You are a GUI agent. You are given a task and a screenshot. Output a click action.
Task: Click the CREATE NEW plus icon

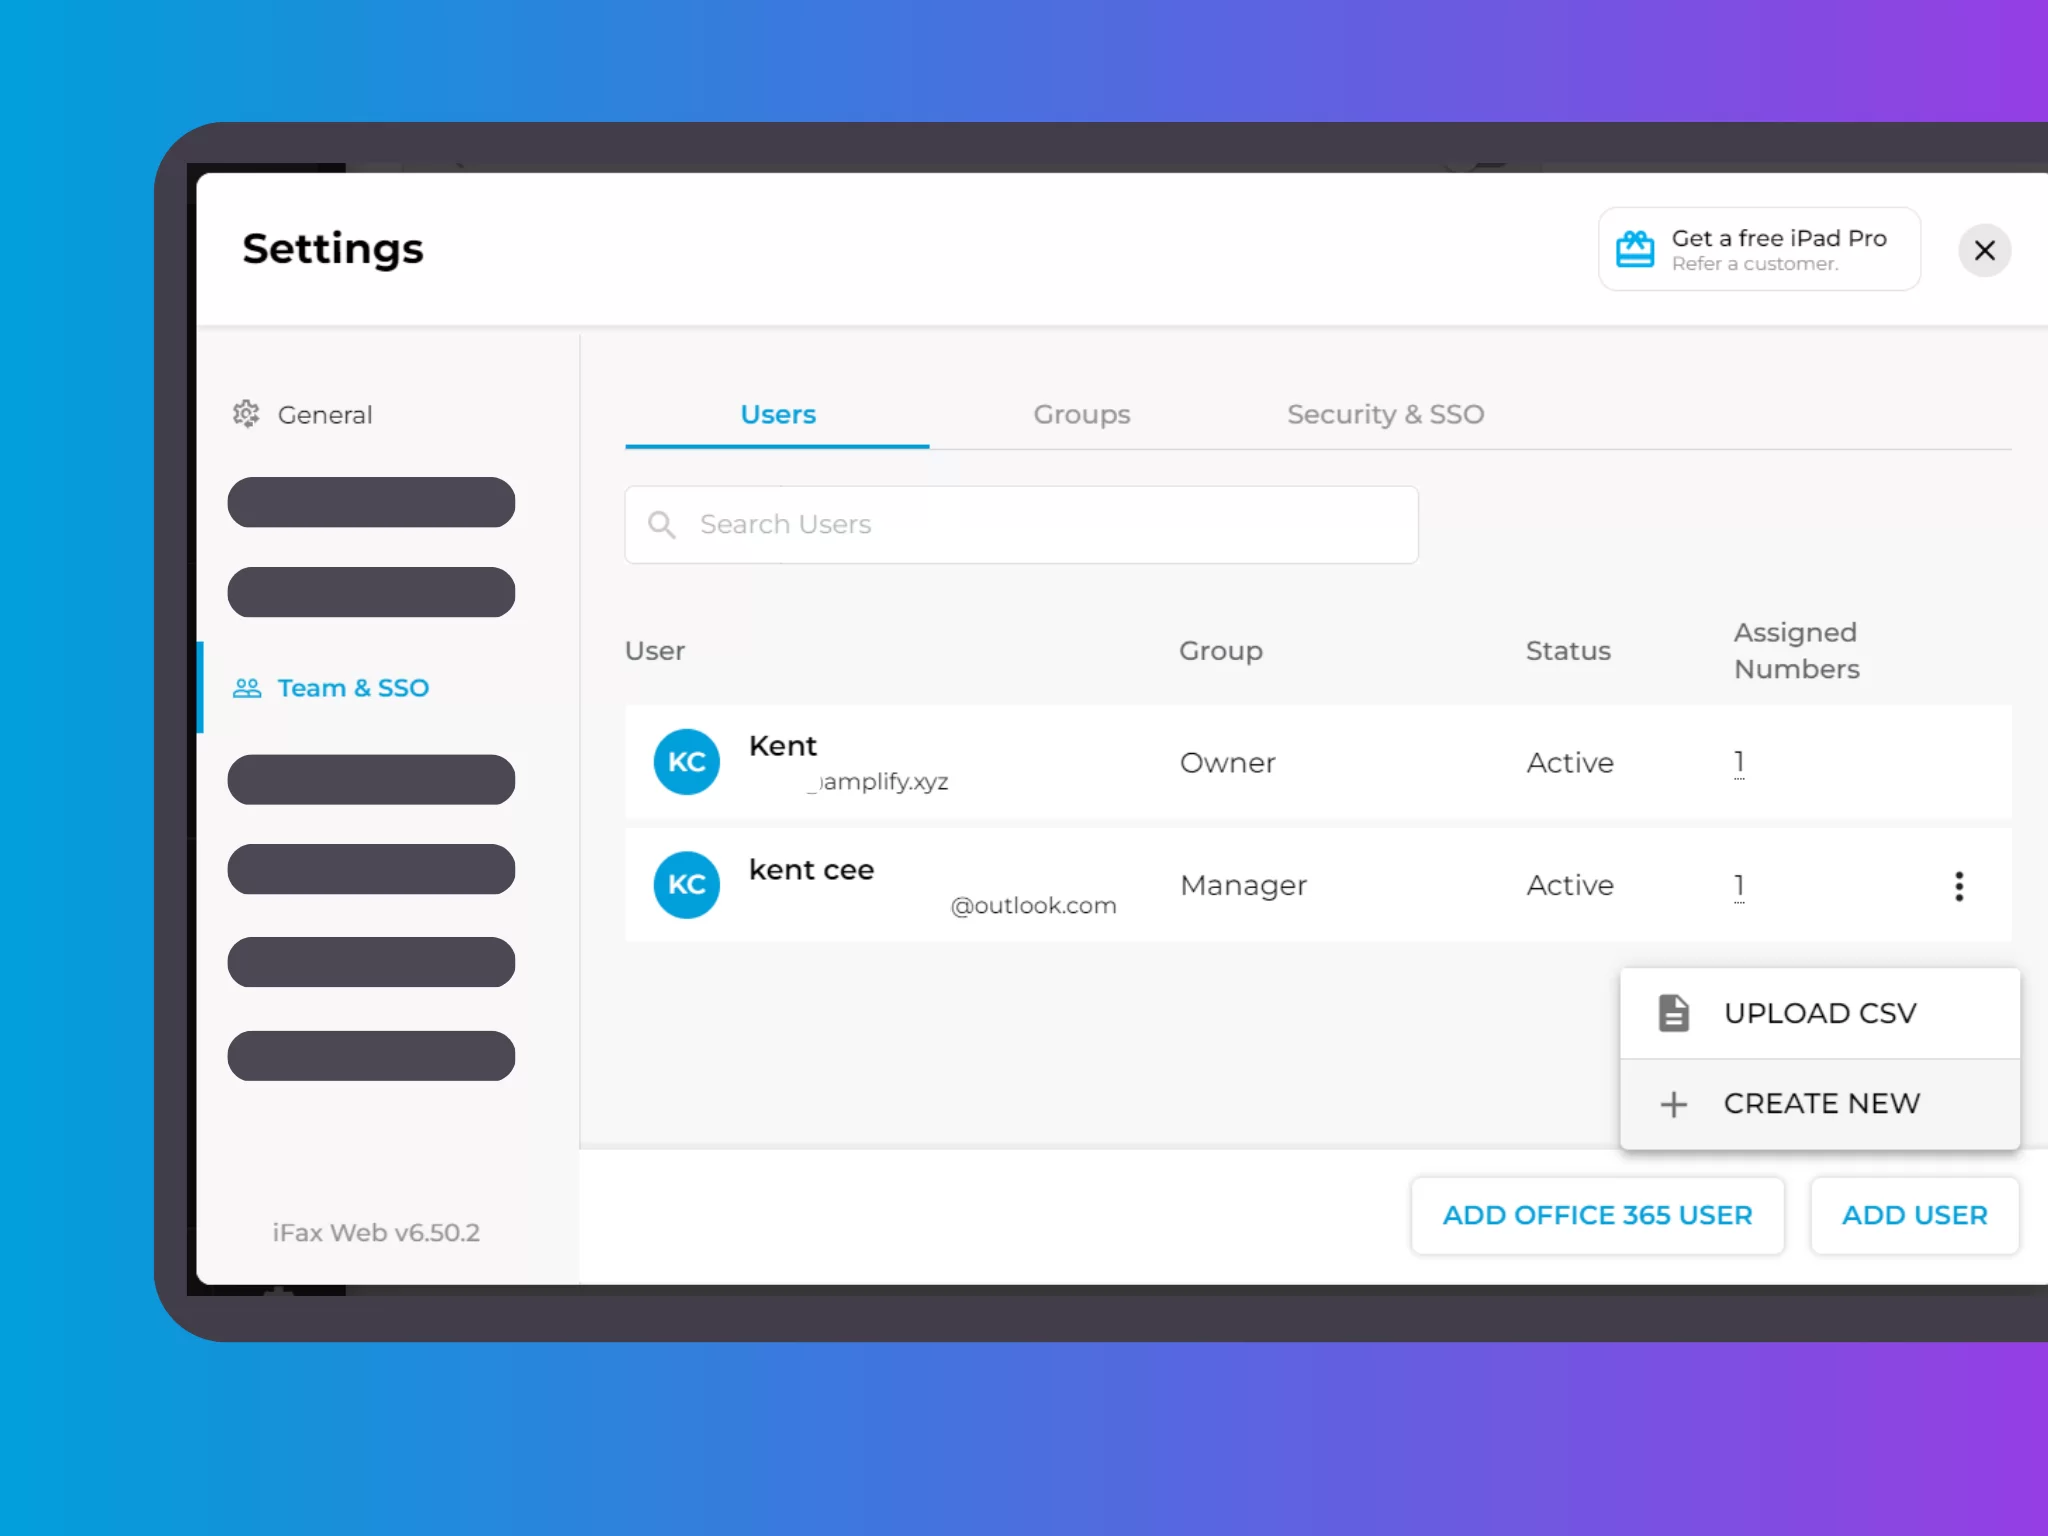(1672, 1104)
